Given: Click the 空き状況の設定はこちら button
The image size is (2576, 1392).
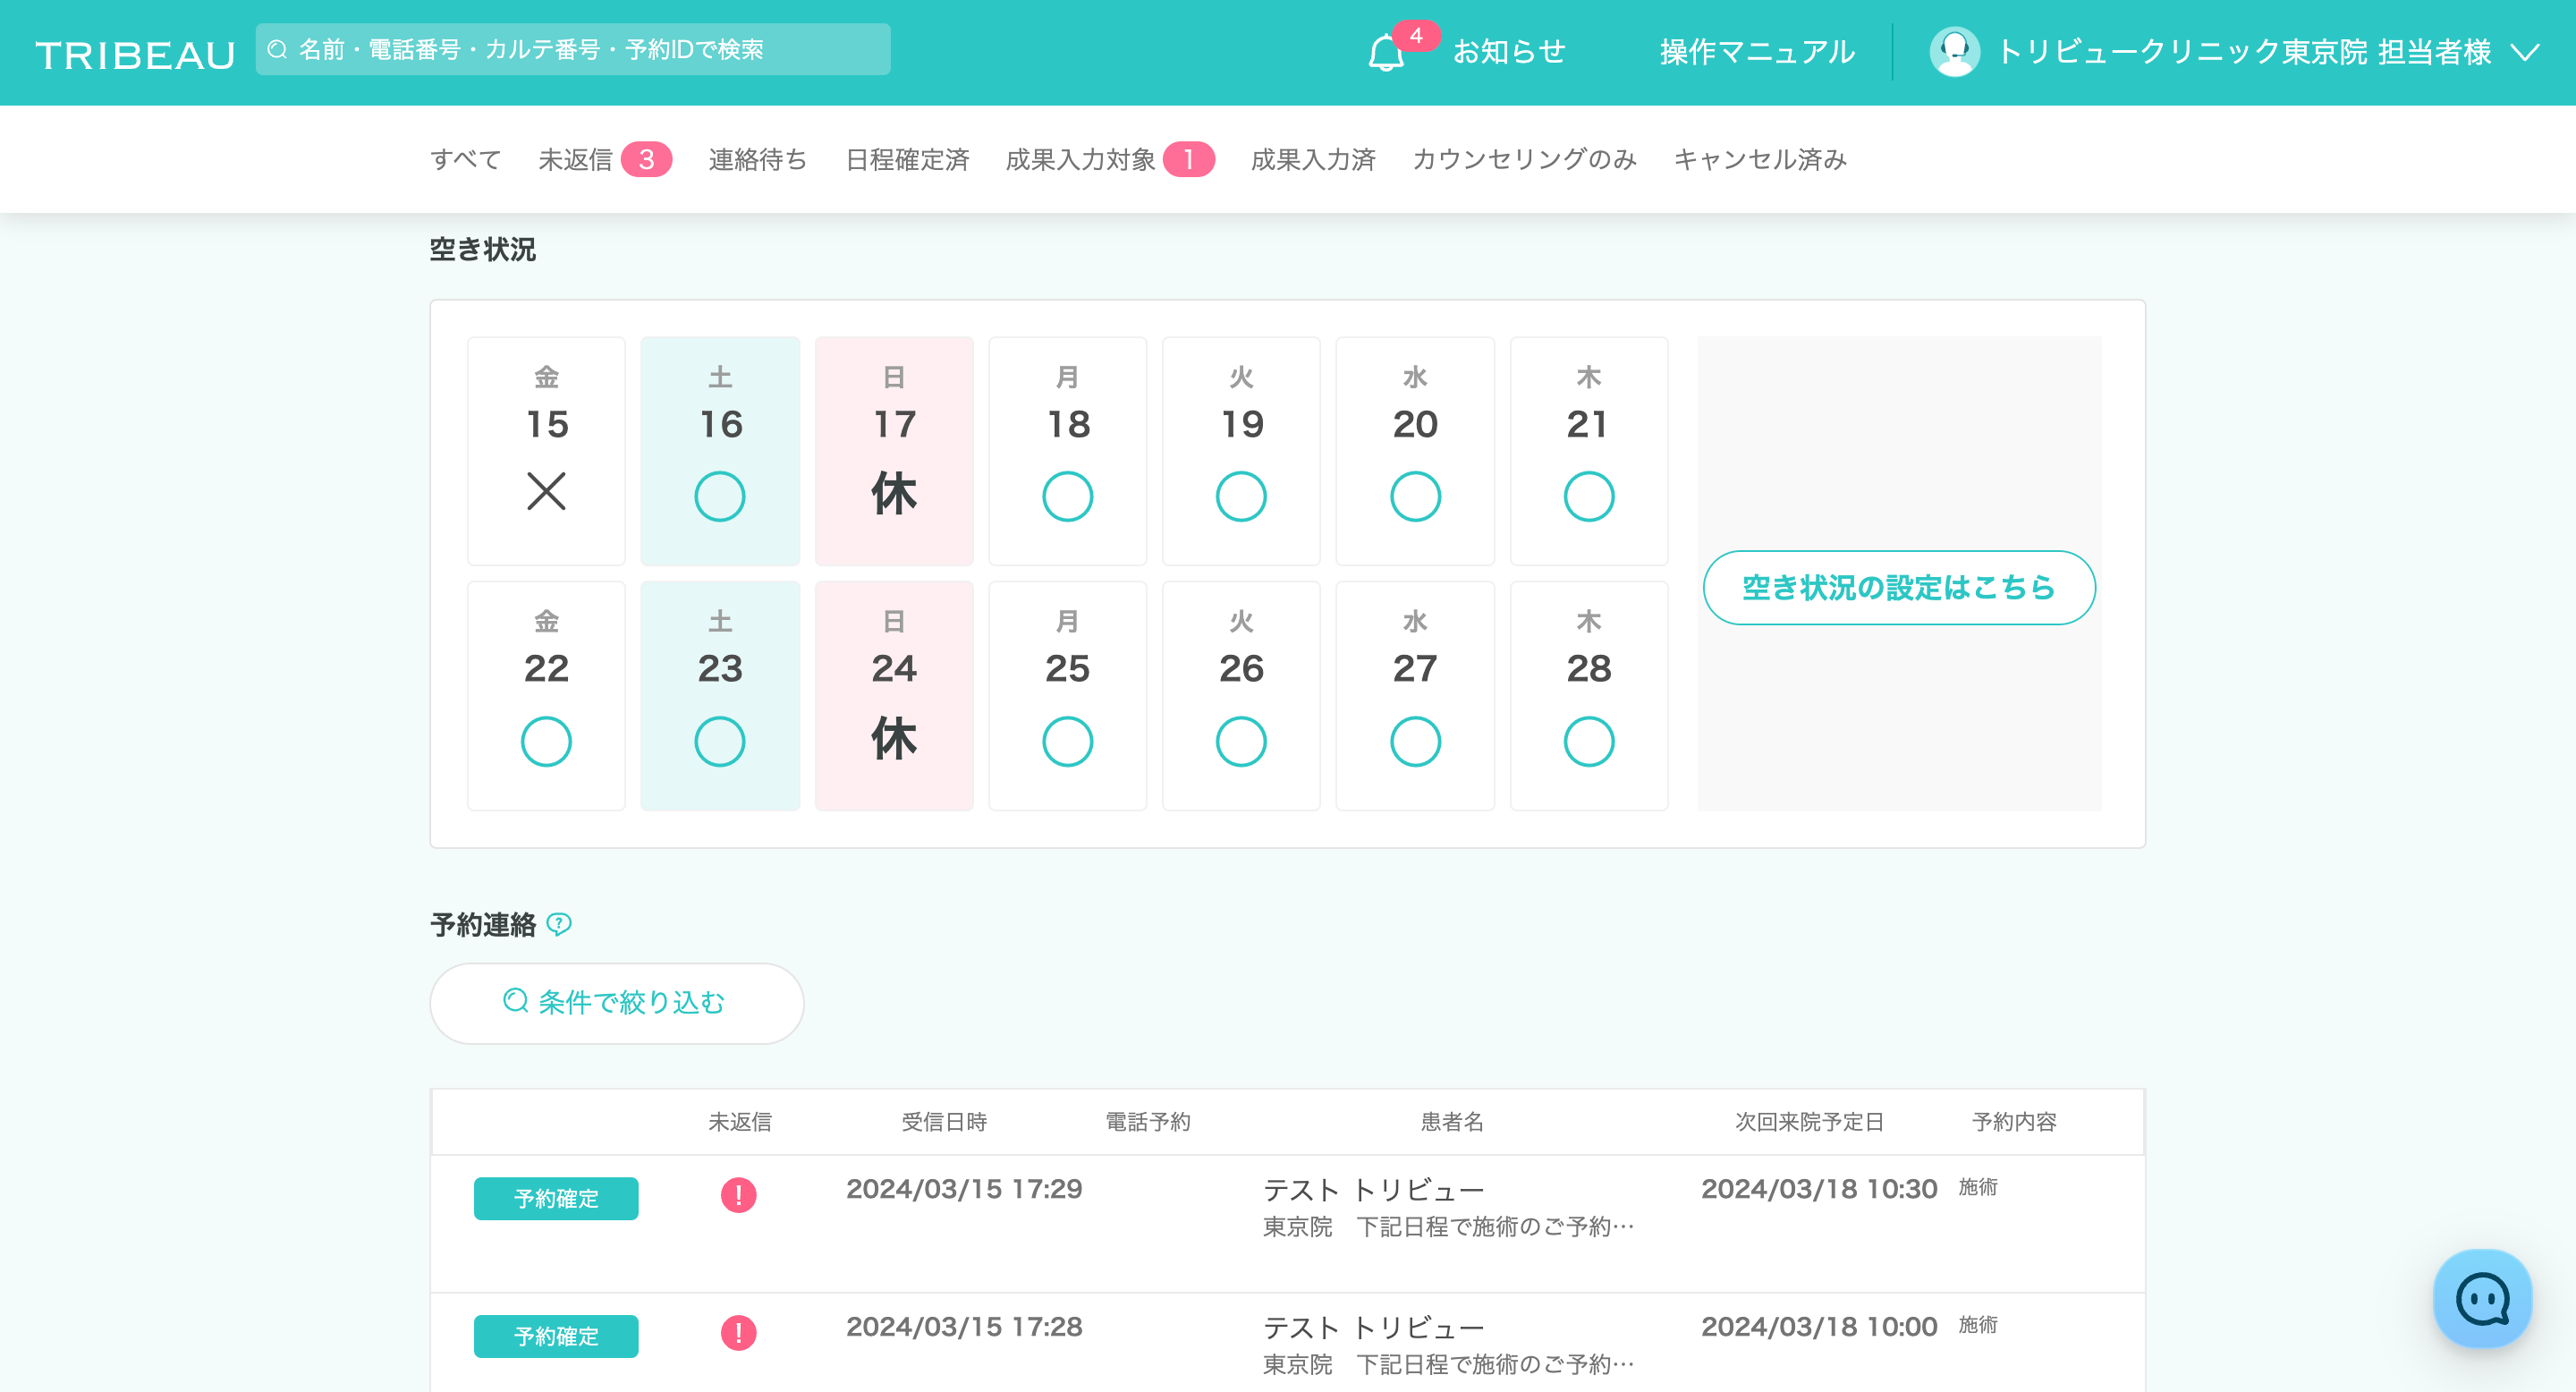Looking at the screenshot, I should [x=1898, y=587].
